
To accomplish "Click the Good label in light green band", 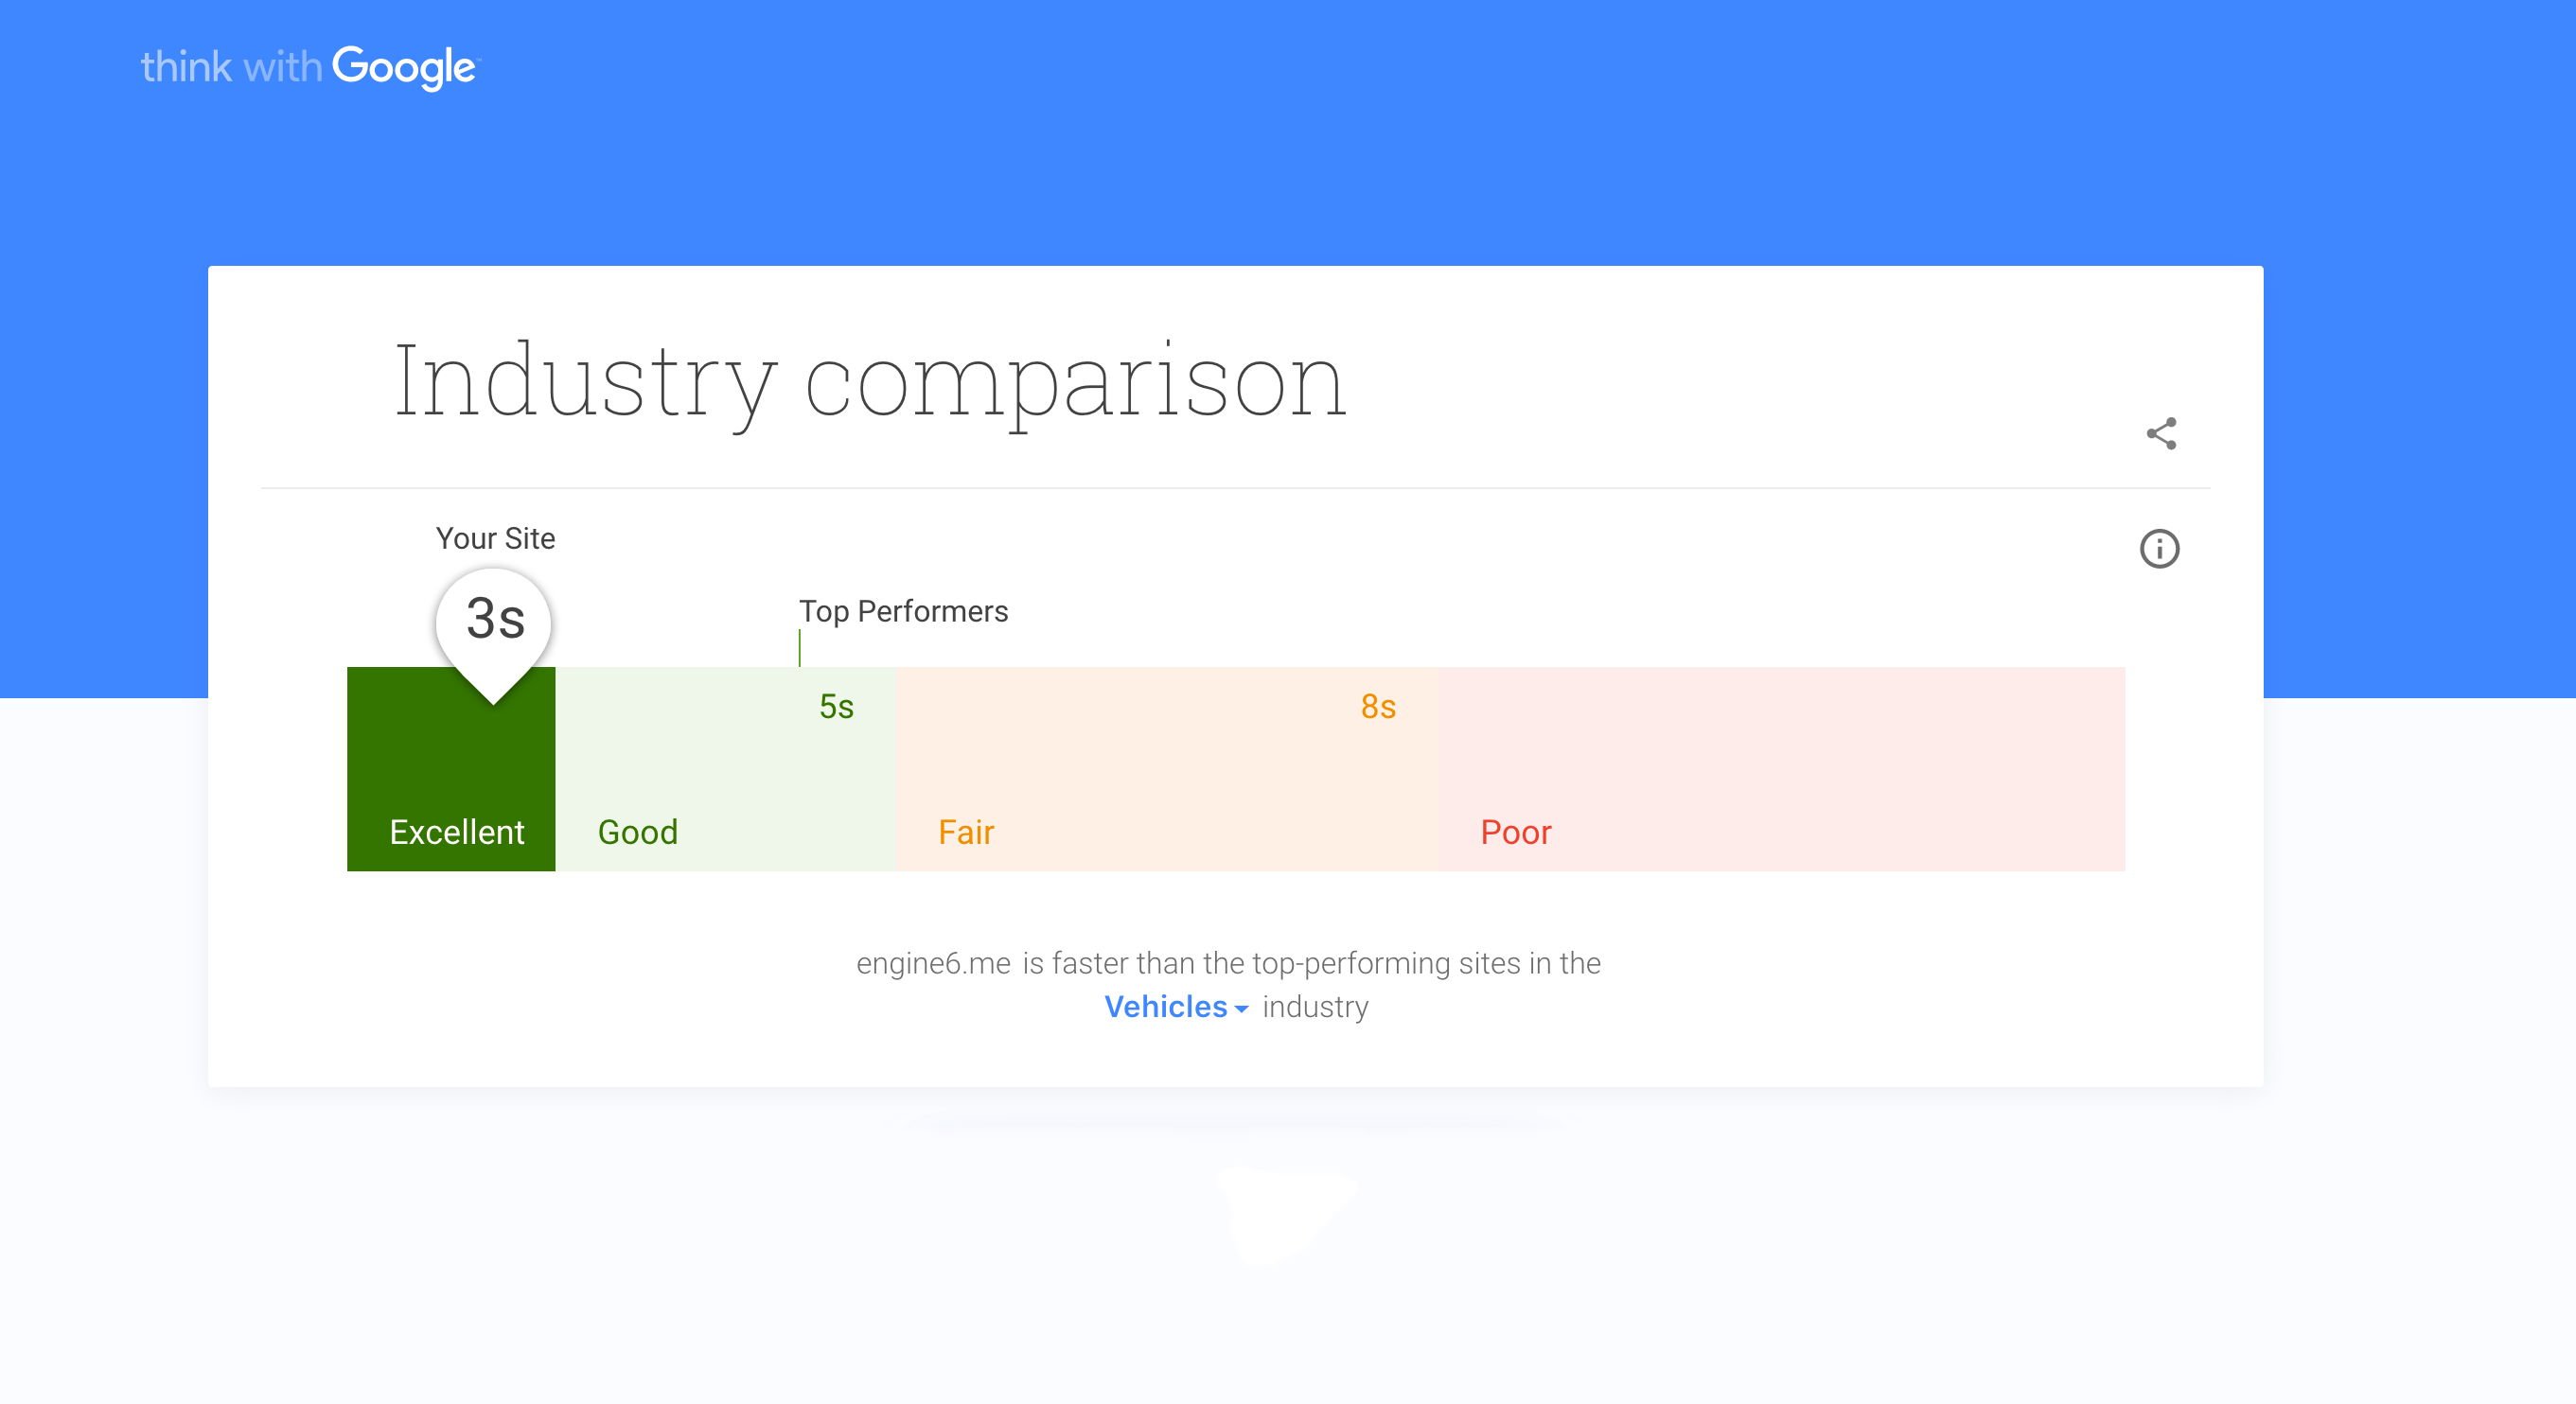I will (x=638, y=832).
